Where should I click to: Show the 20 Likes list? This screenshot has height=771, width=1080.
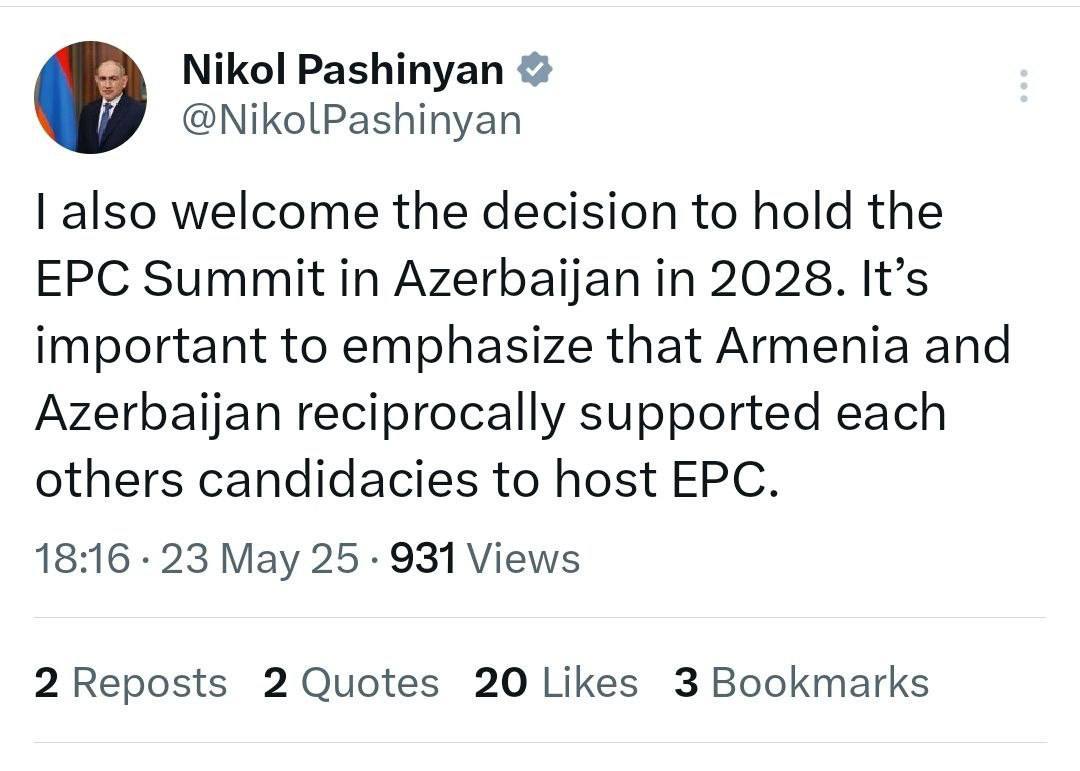click(557, 683)
